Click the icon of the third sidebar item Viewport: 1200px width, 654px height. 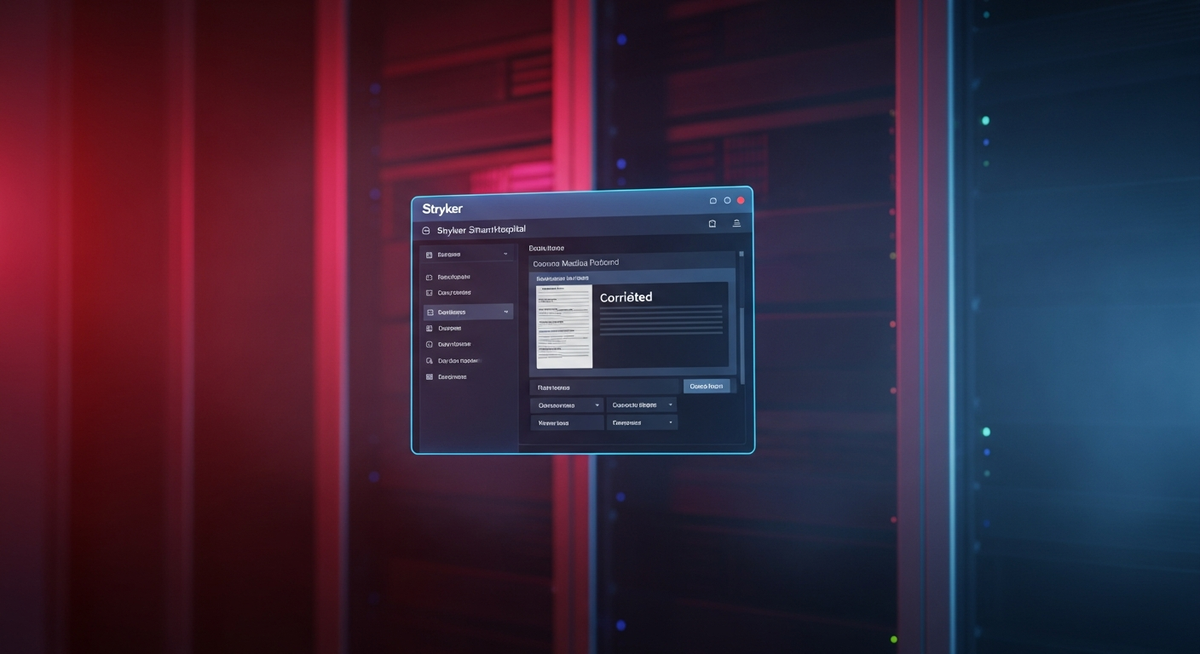429,293
